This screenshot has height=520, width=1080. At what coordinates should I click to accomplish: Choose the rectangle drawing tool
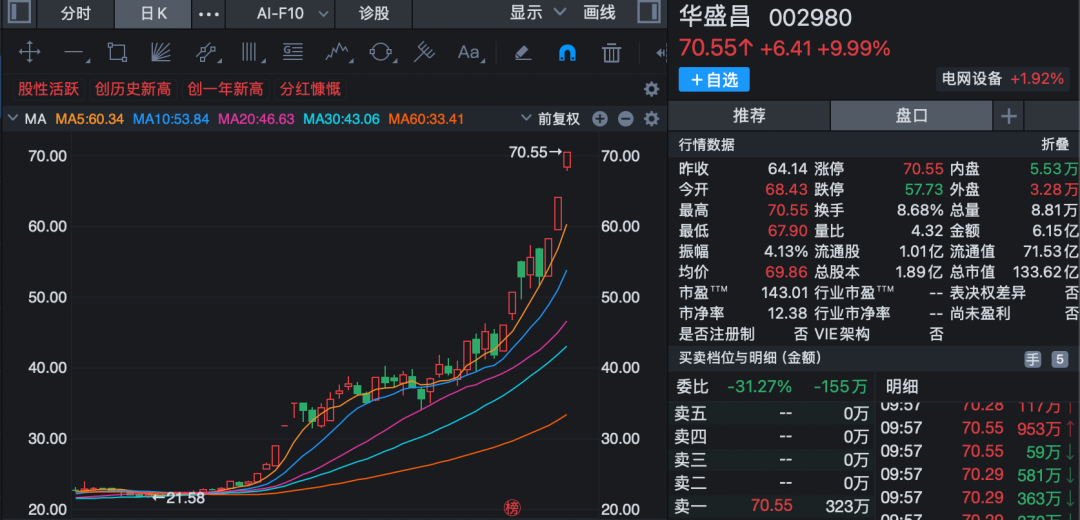point(117,52)
